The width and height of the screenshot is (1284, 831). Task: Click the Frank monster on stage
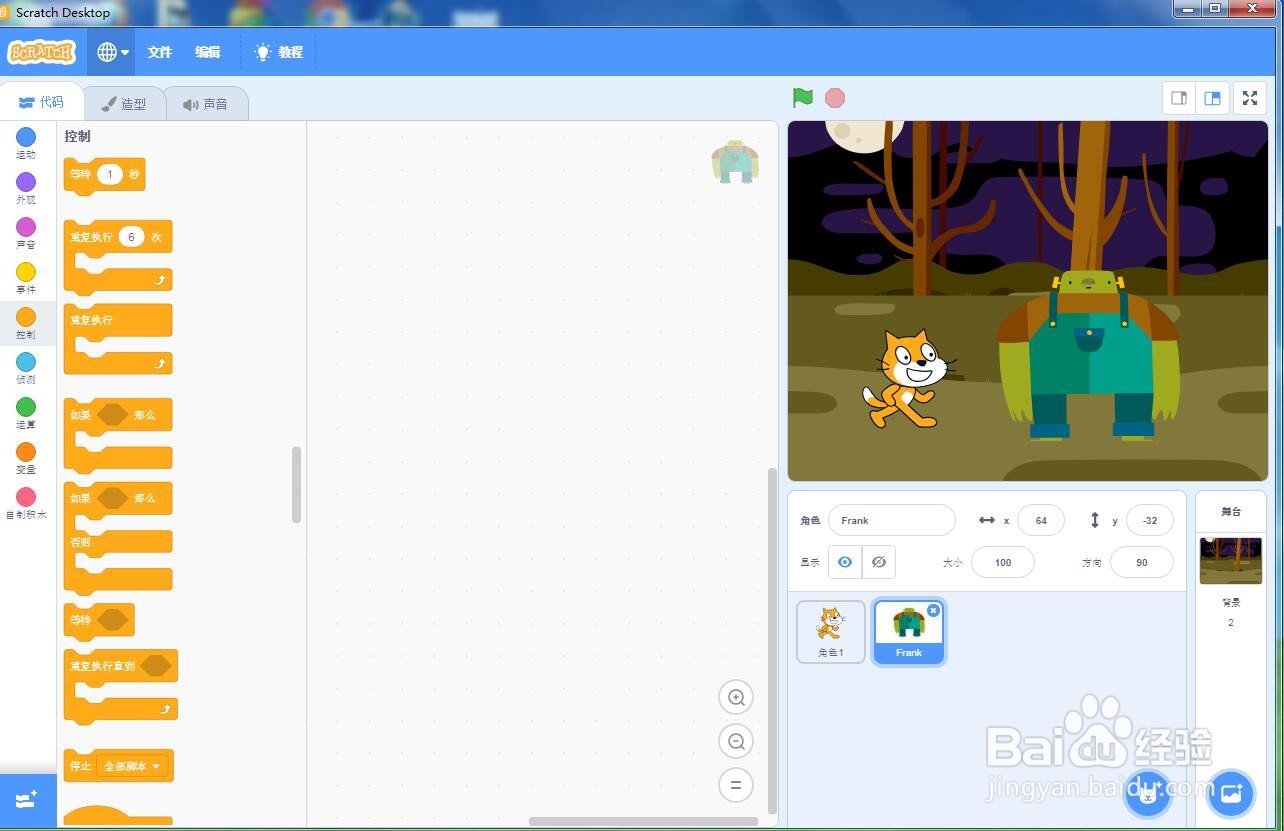(x=1088, y=356)
